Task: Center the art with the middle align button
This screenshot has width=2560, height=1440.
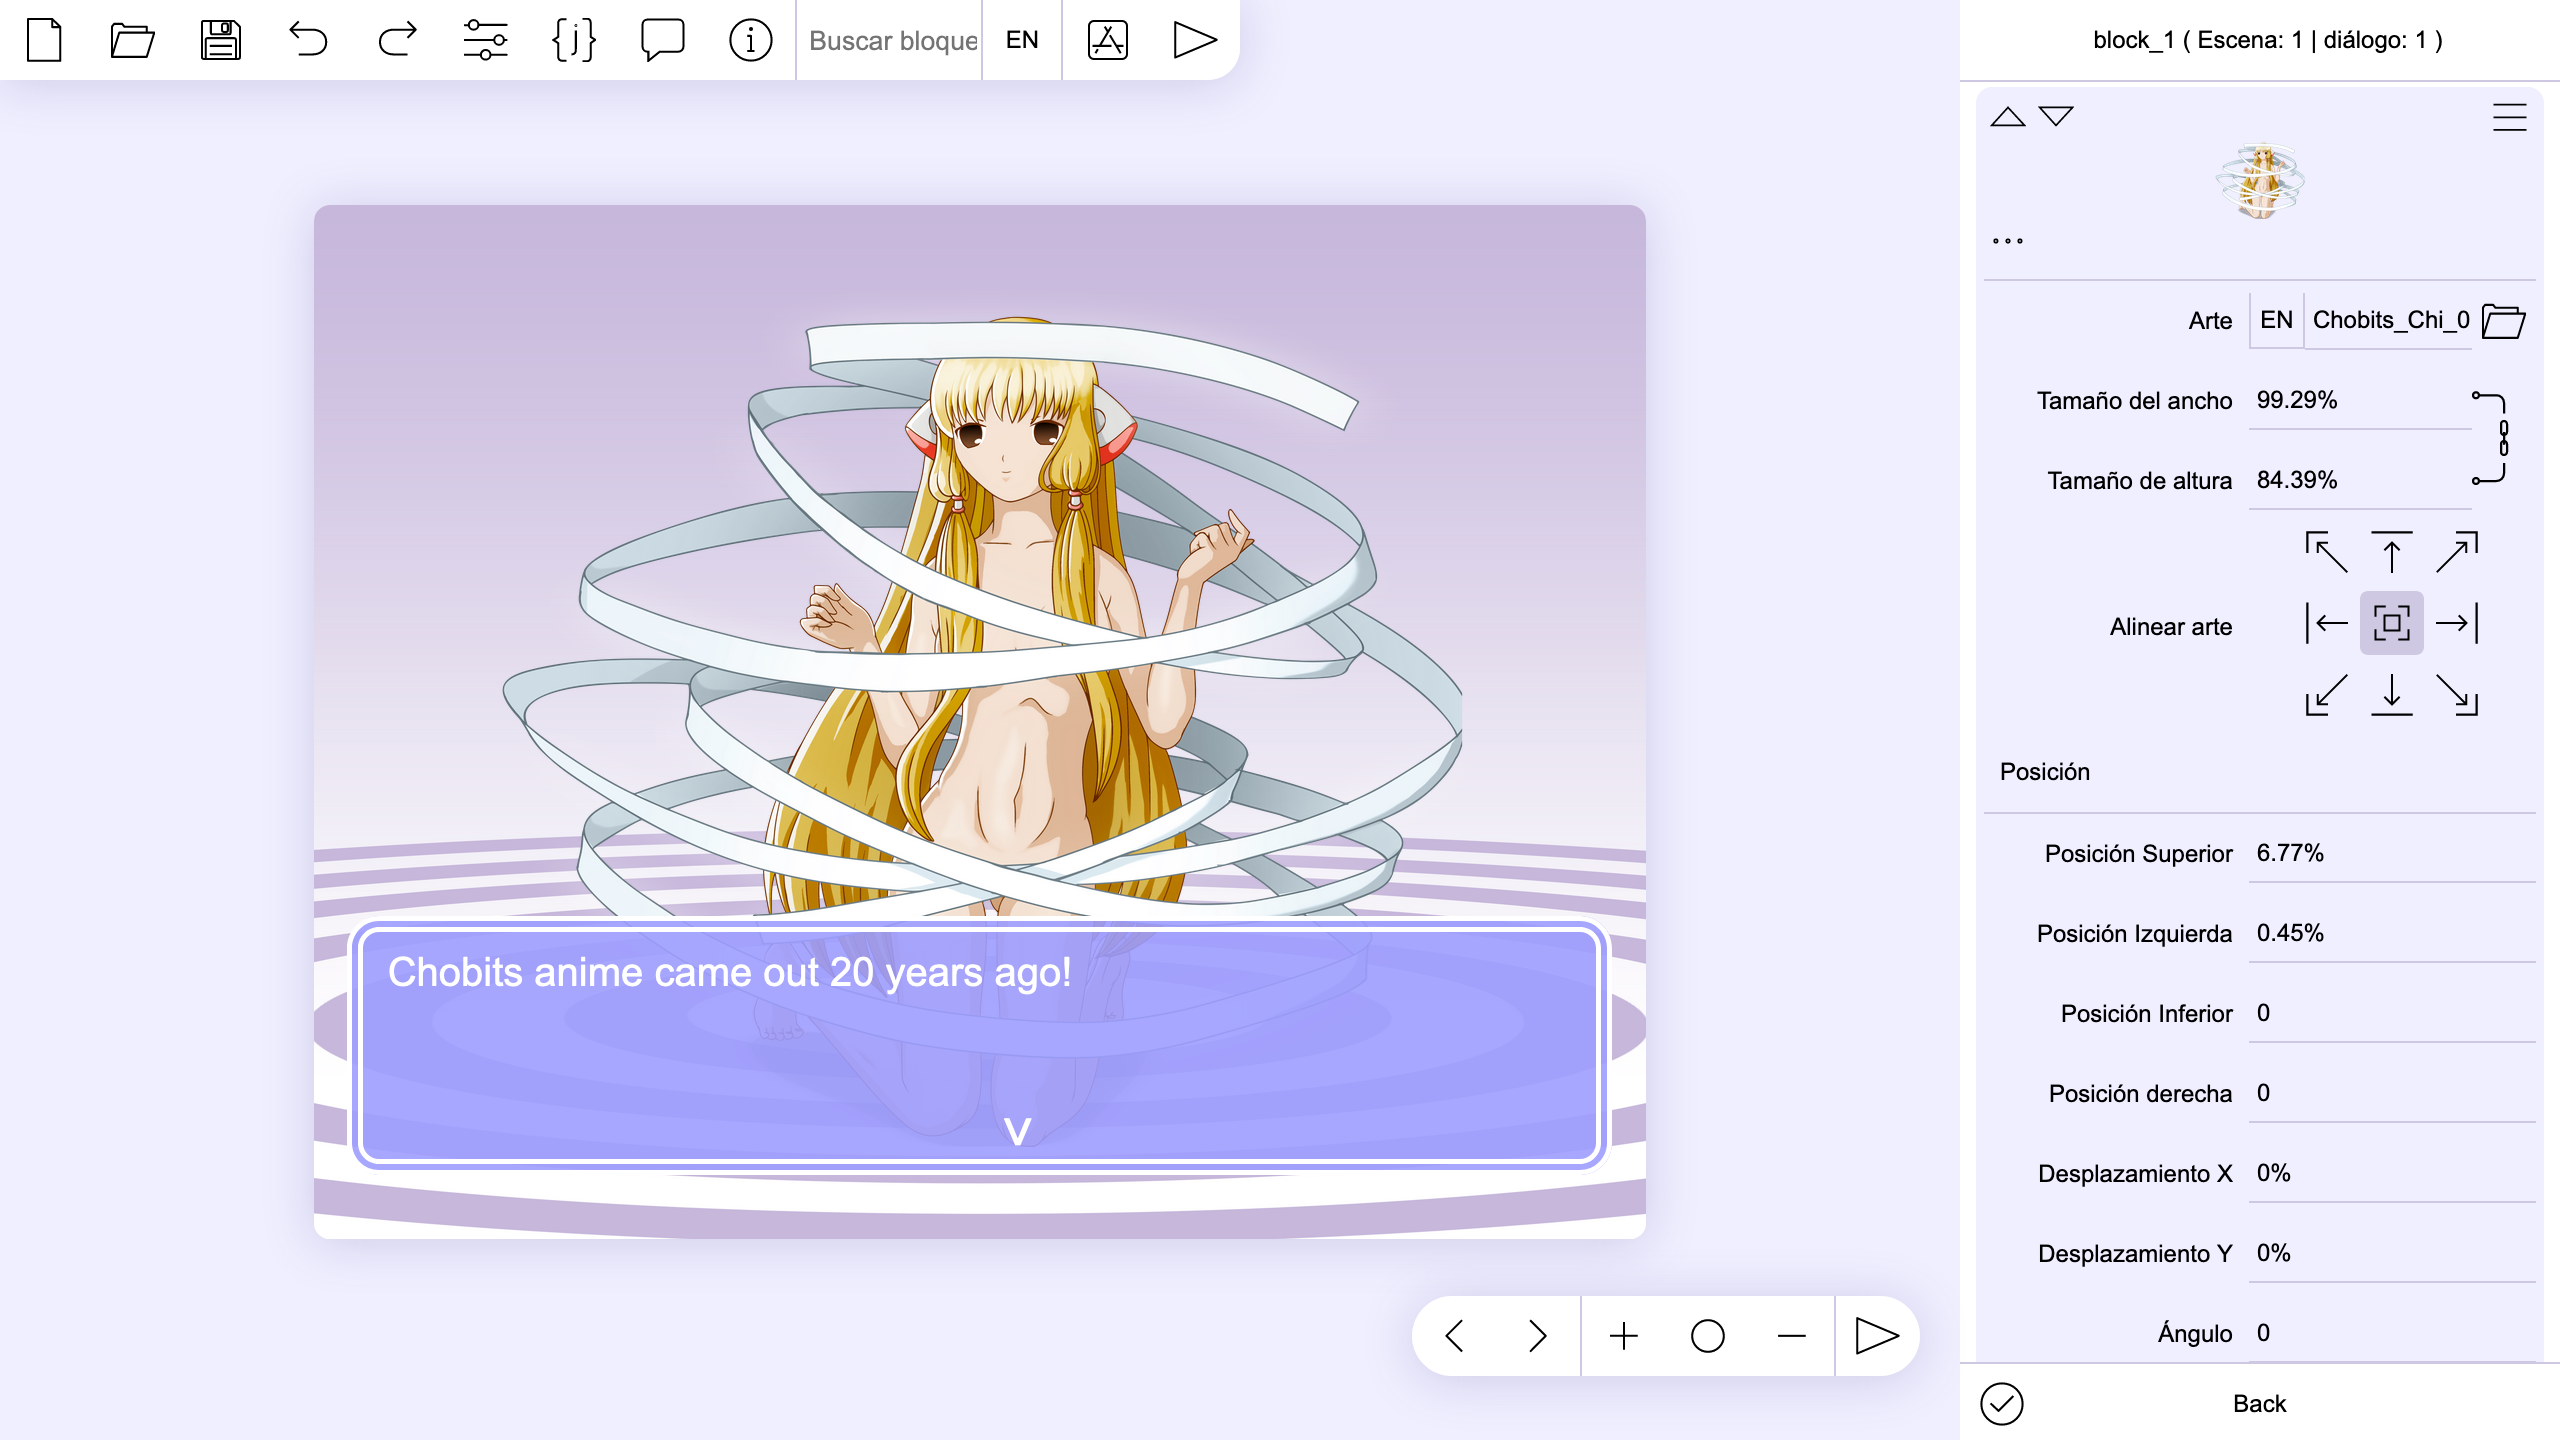Action: point(2391,623)
